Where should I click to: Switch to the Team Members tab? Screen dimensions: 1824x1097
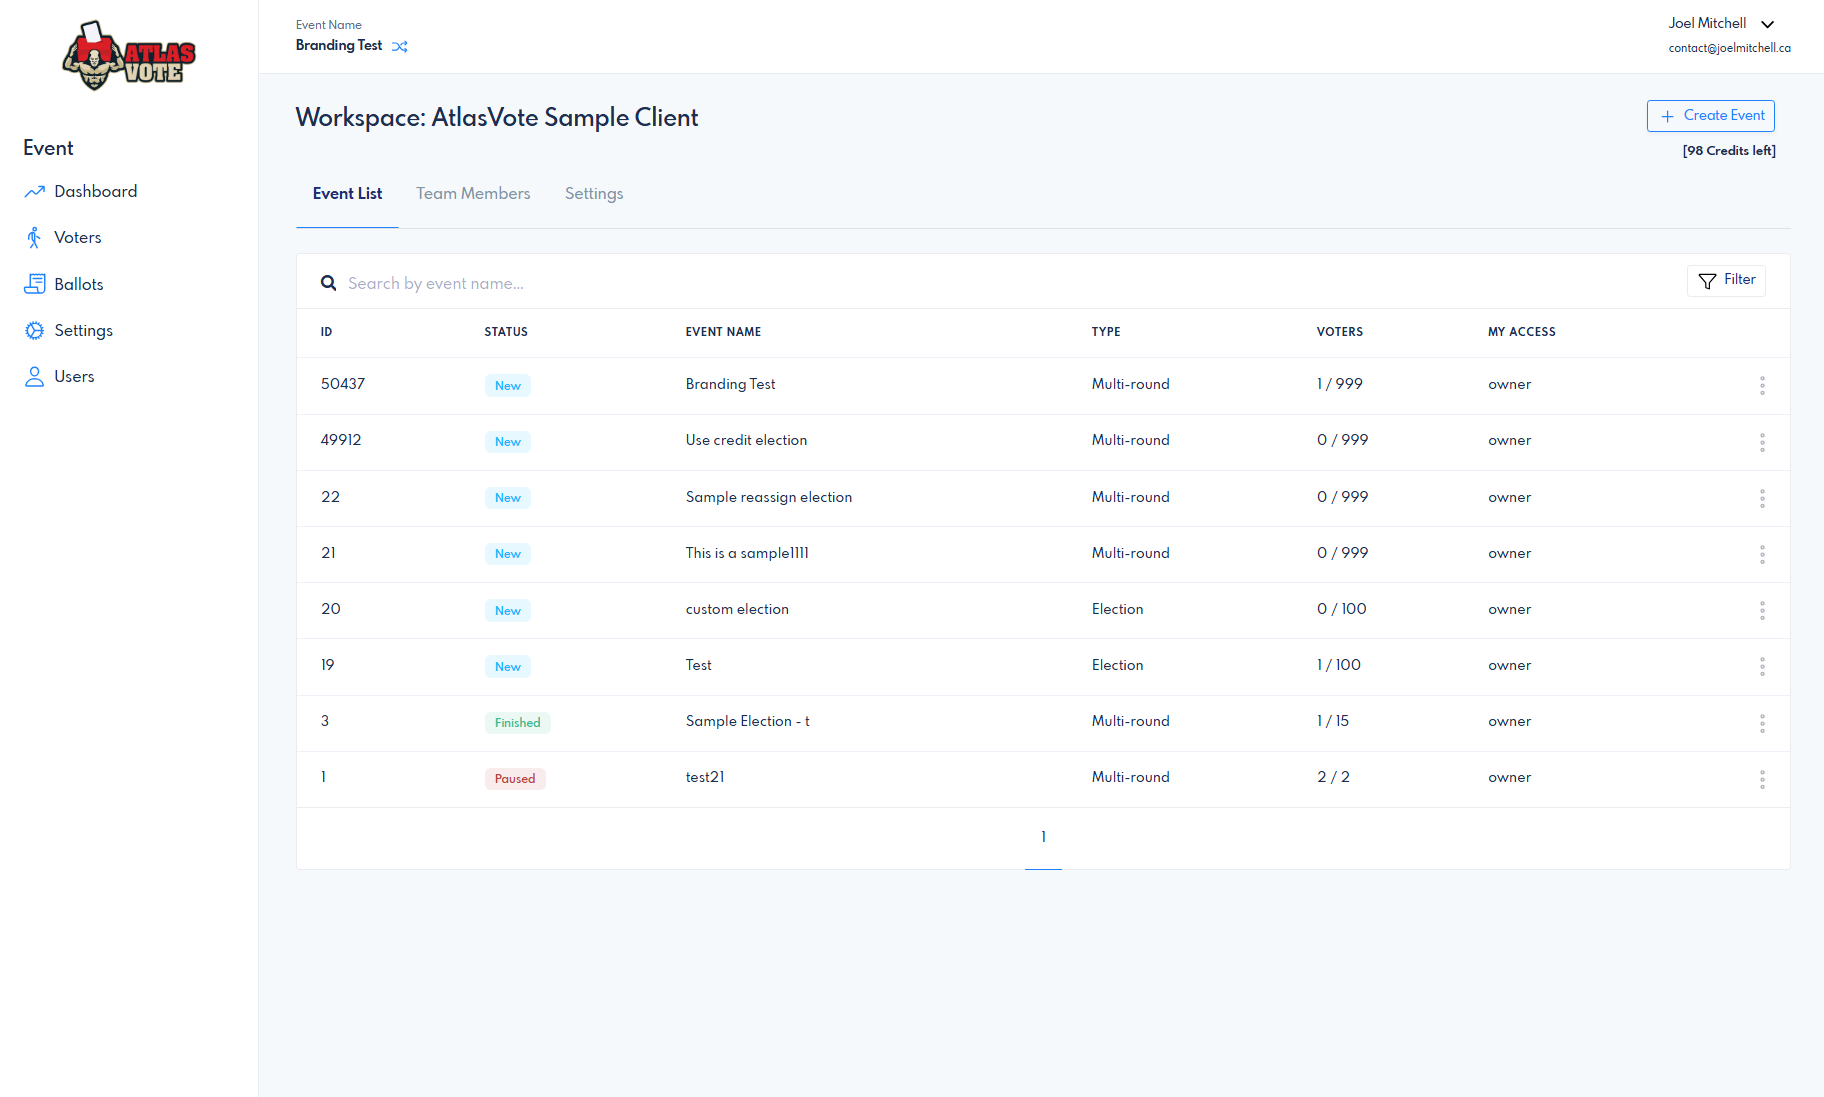point(473,194)
